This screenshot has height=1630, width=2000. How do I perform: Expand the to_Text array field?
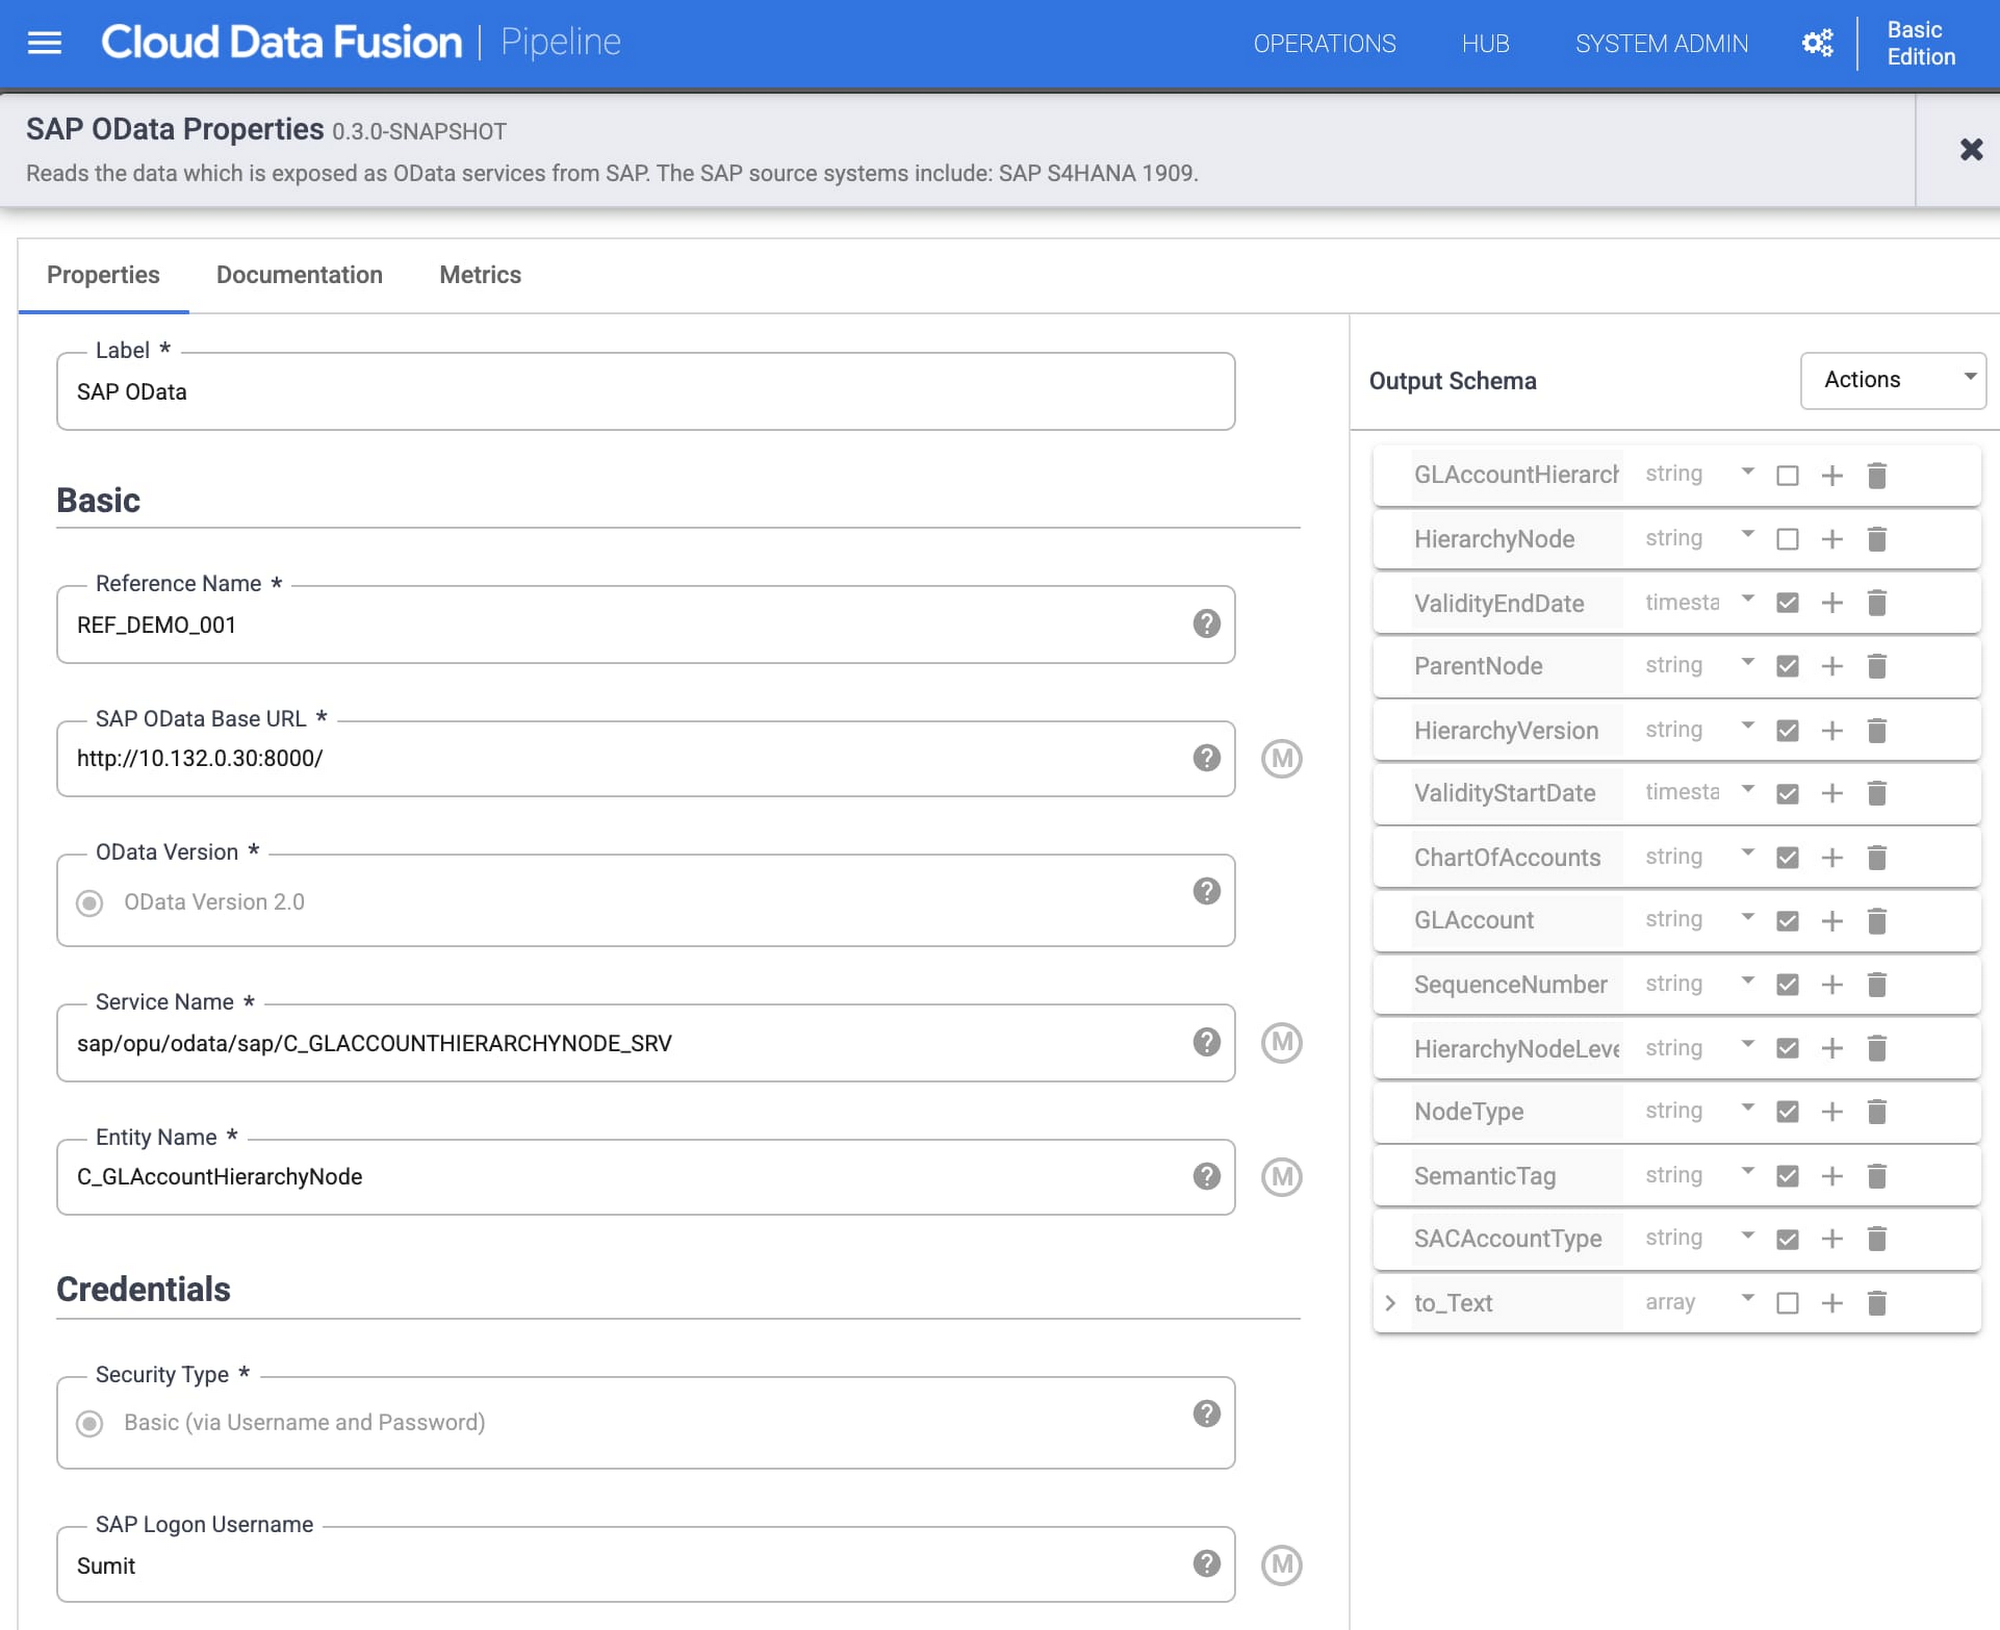point(1390,1303)
